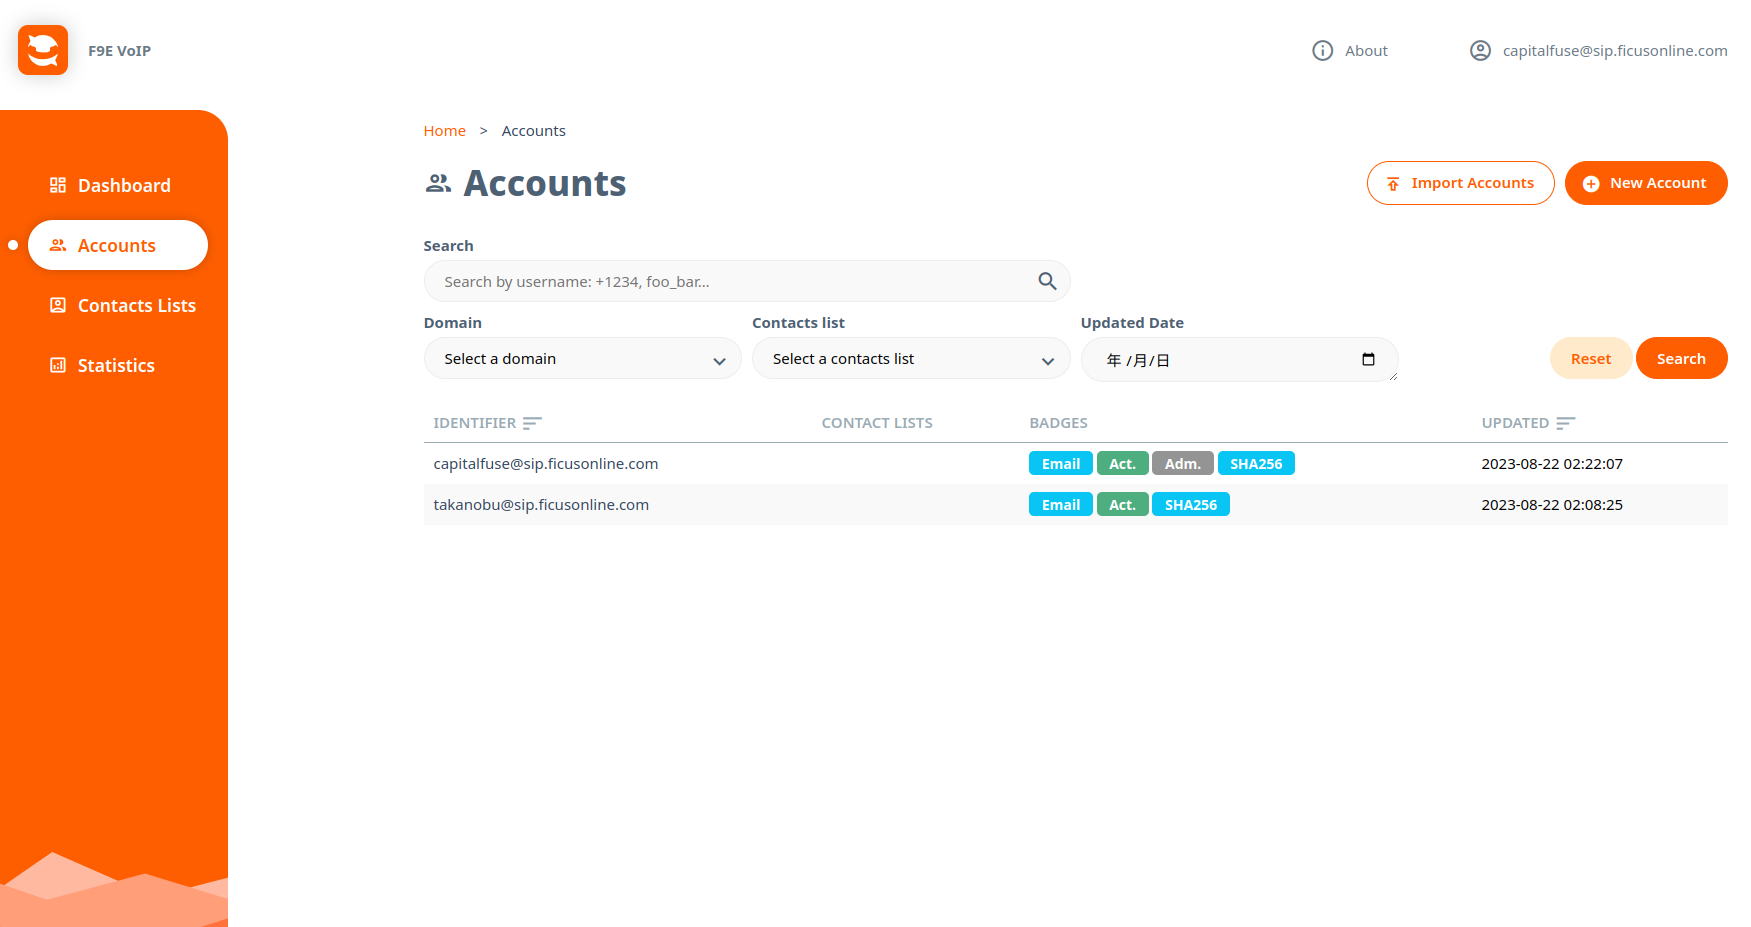Image resolution: width=1751 pixels, height=927 pixels.
Task: Expand the Select a domain dropdown
Action: coord(582,359)
